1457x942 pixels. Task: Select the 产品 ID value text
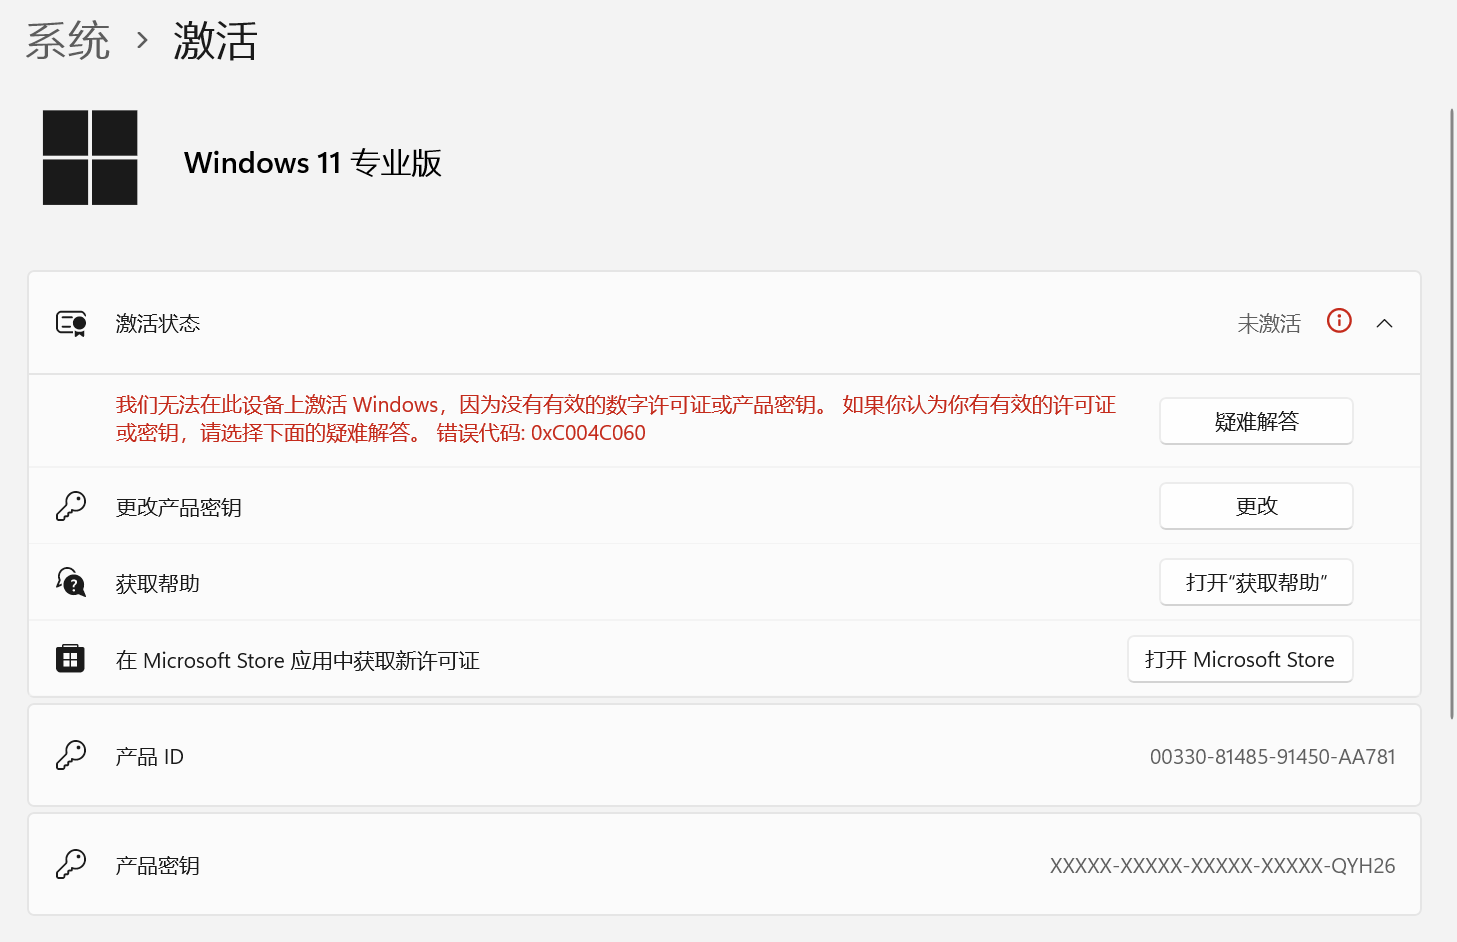point(1273,756)
